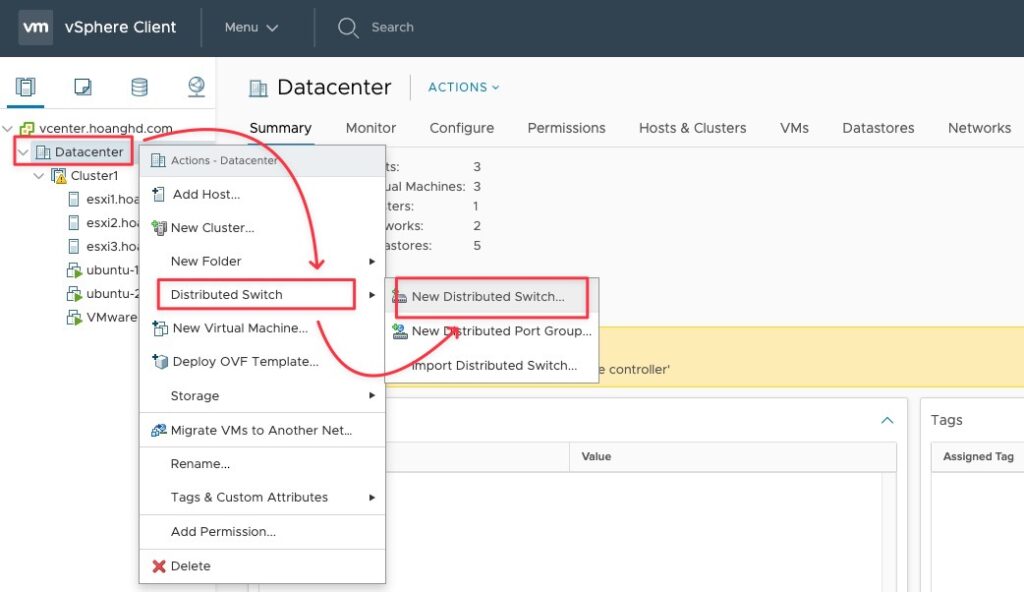The height and width of the screenshot is (592, 1024).
Task: Click the Add Host icon
Action: click(x=158, y=194)
